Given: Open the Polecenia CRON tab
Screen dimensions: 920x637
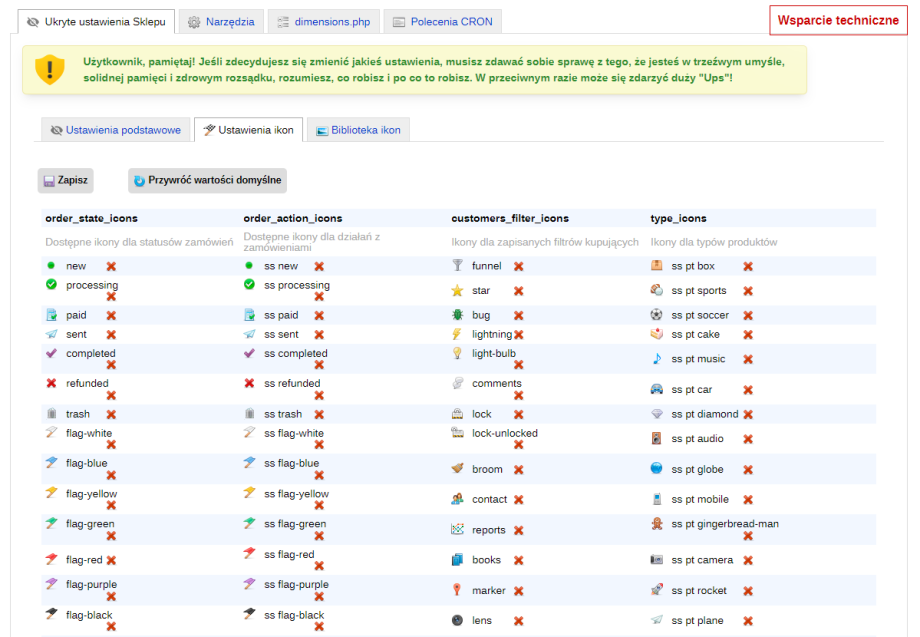Looking at the screenshot, I should [x=442, y=21].
